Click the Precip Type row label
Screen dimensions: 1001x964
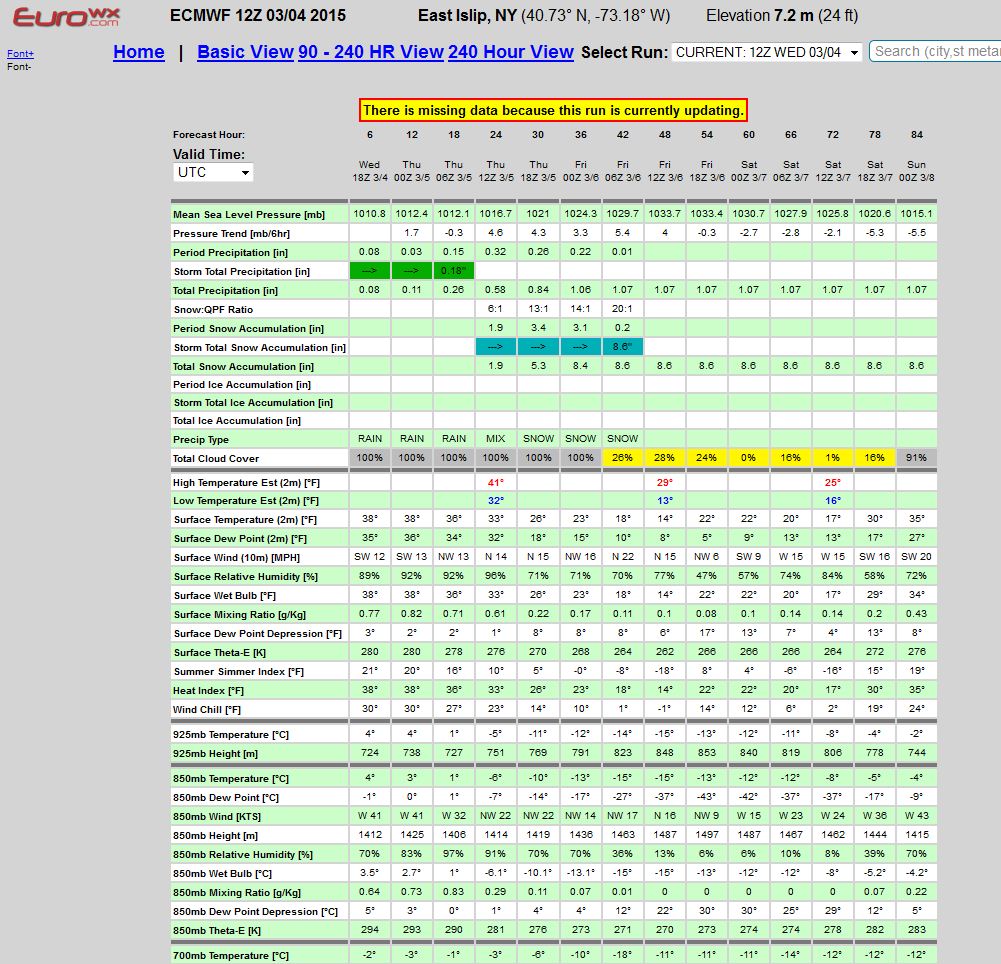click(x=200, y=440)
